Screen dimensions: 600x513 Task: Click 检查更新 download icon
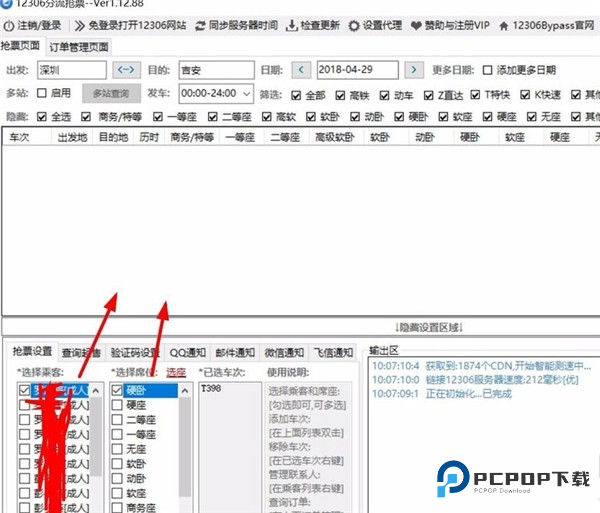point(292,26)
